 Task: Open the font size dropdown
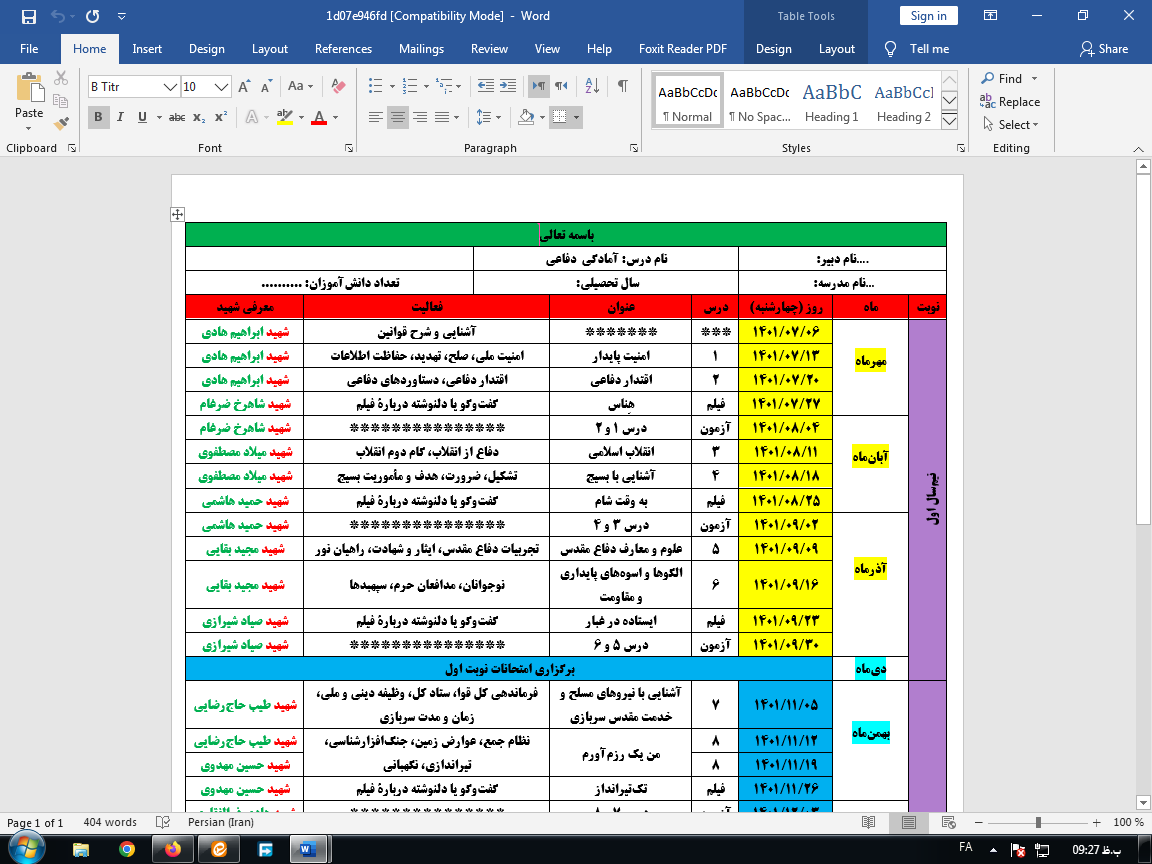point(222,87)
